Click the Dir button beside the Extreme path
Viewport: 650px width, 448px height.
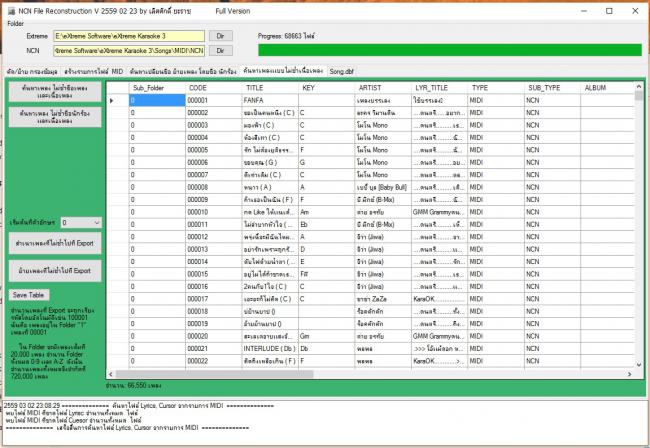coord(220,36)
